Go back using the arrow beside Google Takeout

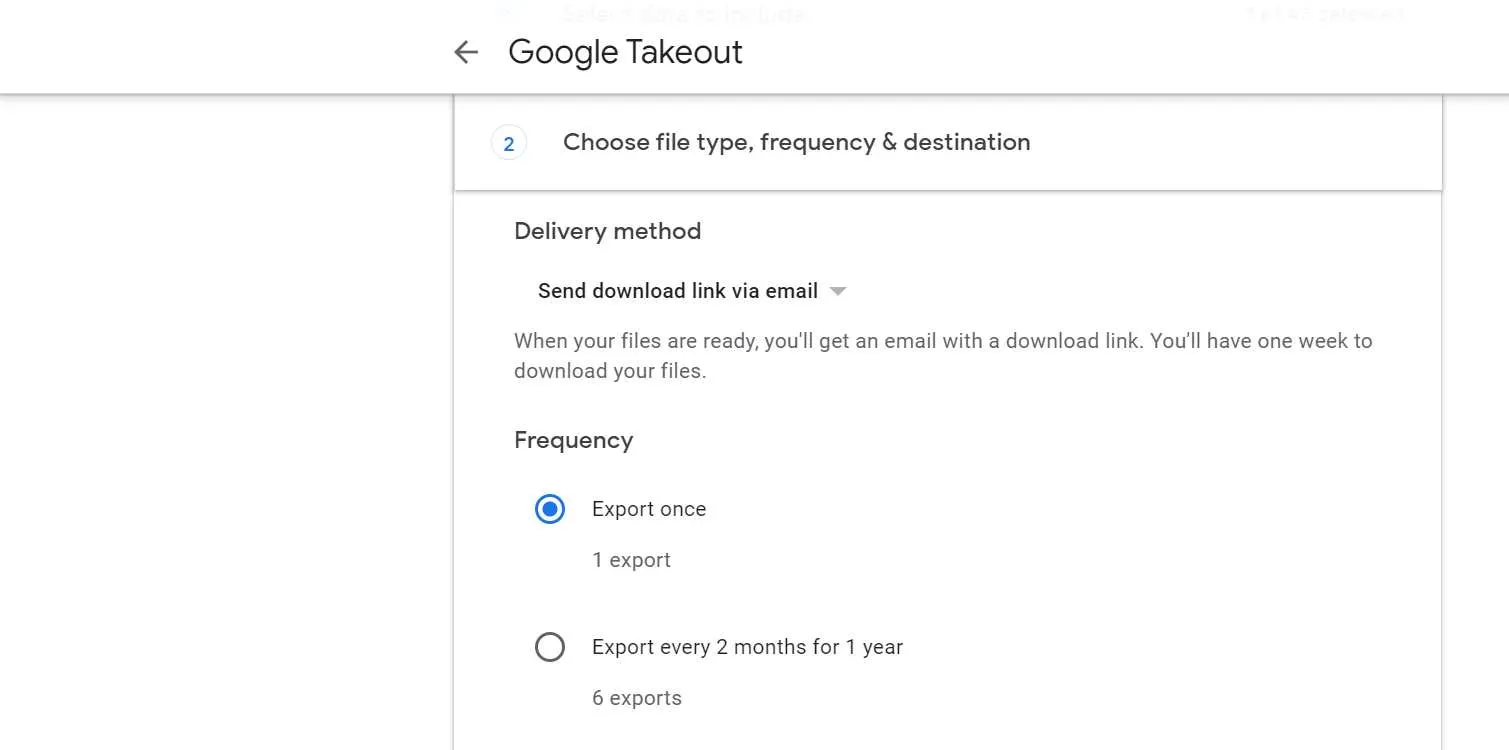click(x=466, y=52)
